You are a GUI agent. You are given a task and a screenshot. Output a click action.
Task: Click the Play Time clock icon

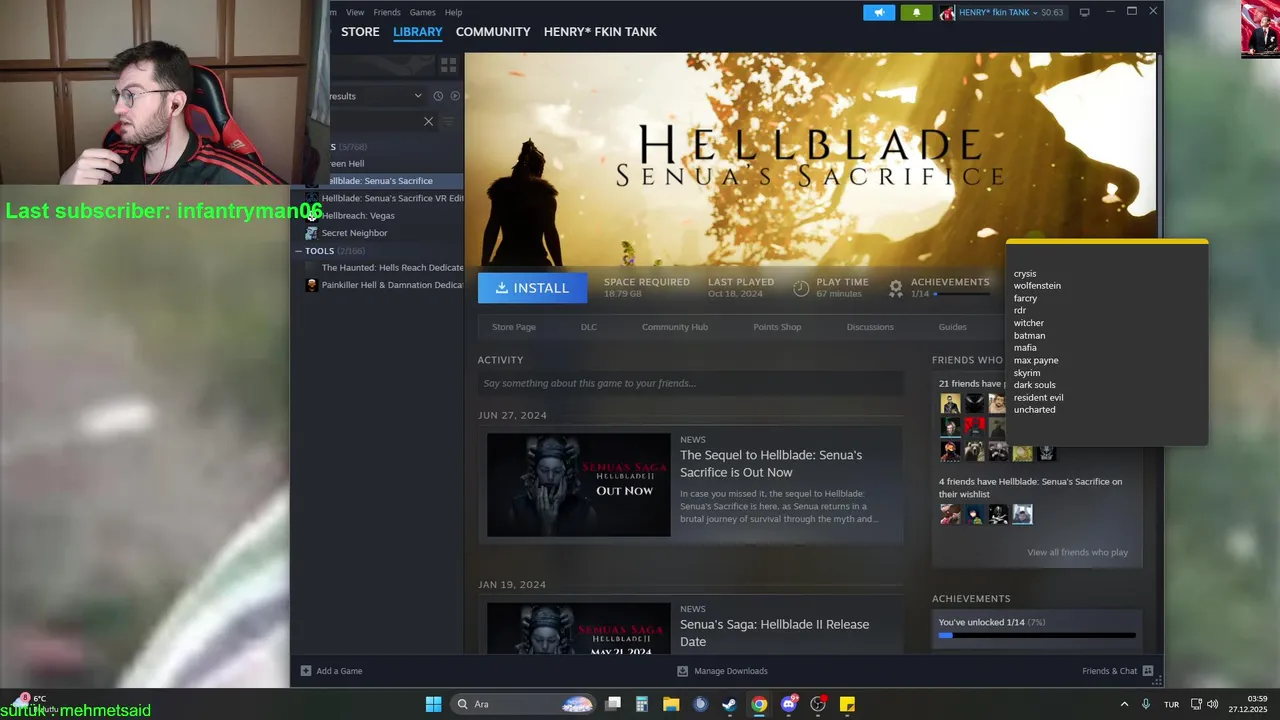801,288
